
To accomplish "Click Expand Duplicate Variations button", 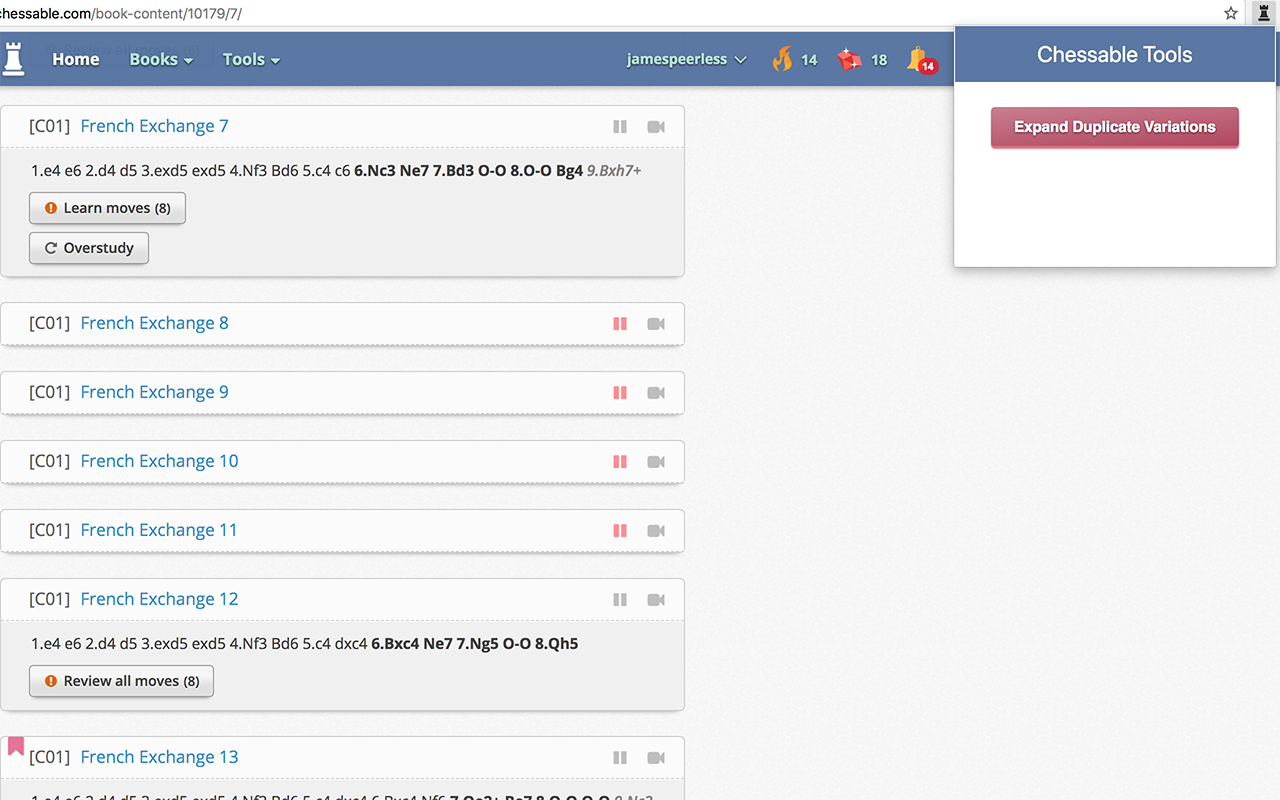I will (x=1115, y=127).
